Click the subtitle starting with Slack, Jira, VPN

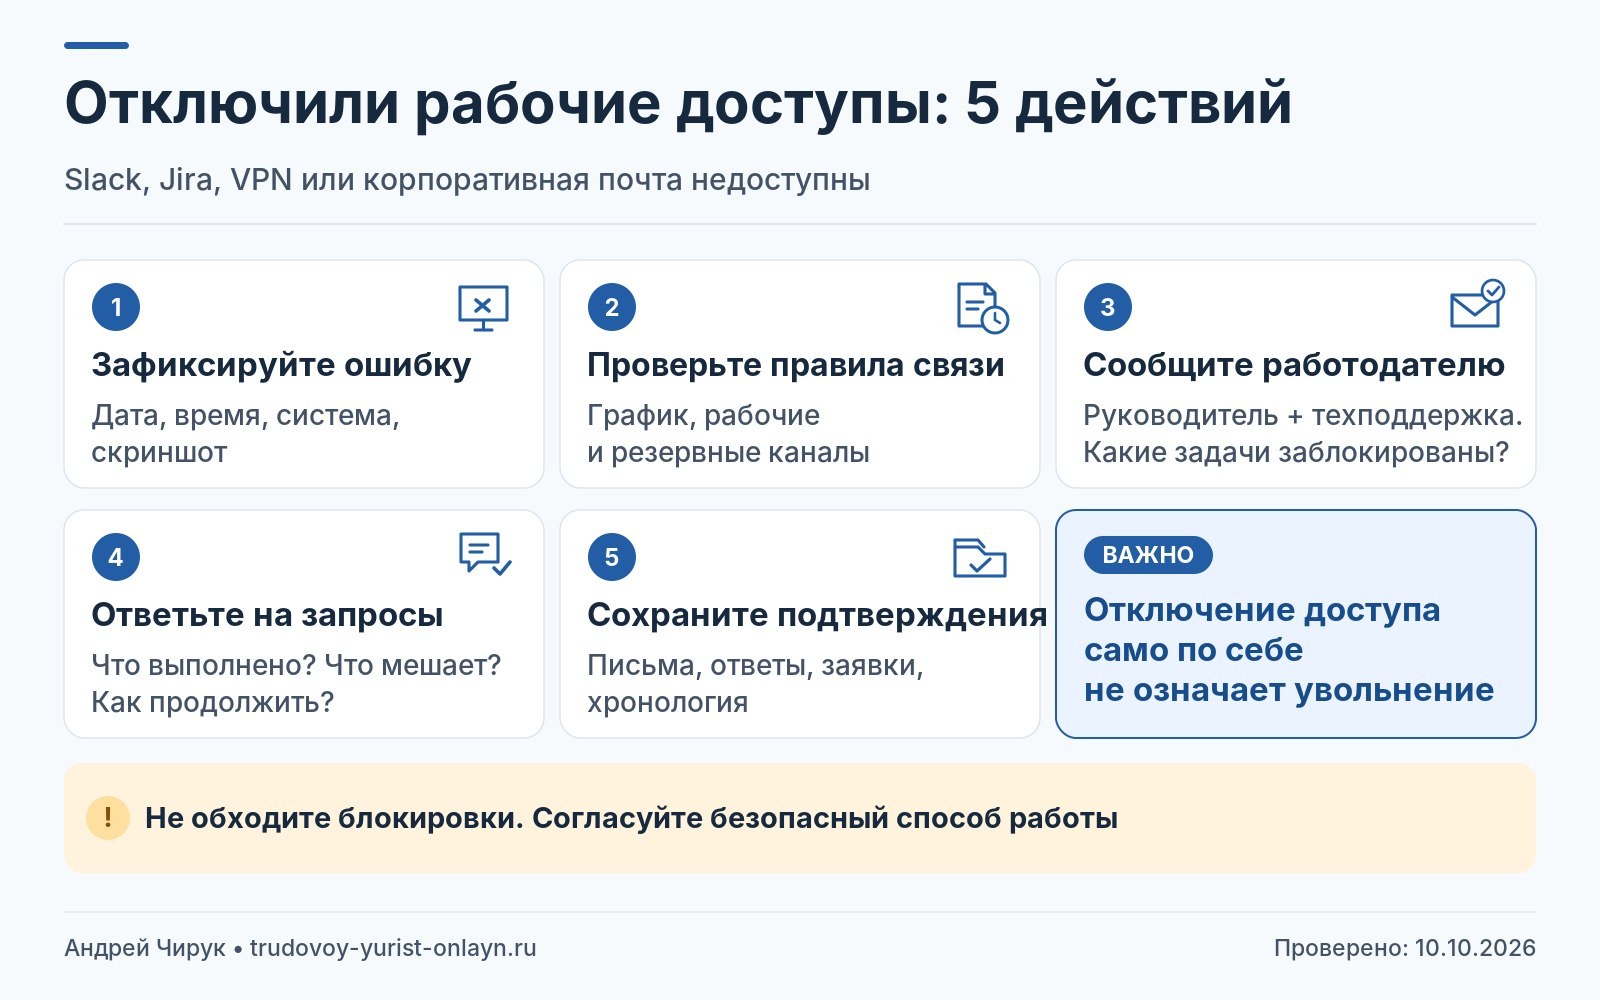[467, 180]
